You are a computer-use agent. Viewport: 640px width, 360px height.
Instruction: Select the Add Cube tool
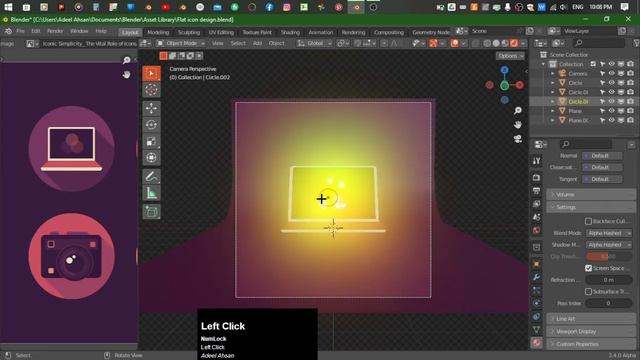pyautogui.click(x=151, y=211)
